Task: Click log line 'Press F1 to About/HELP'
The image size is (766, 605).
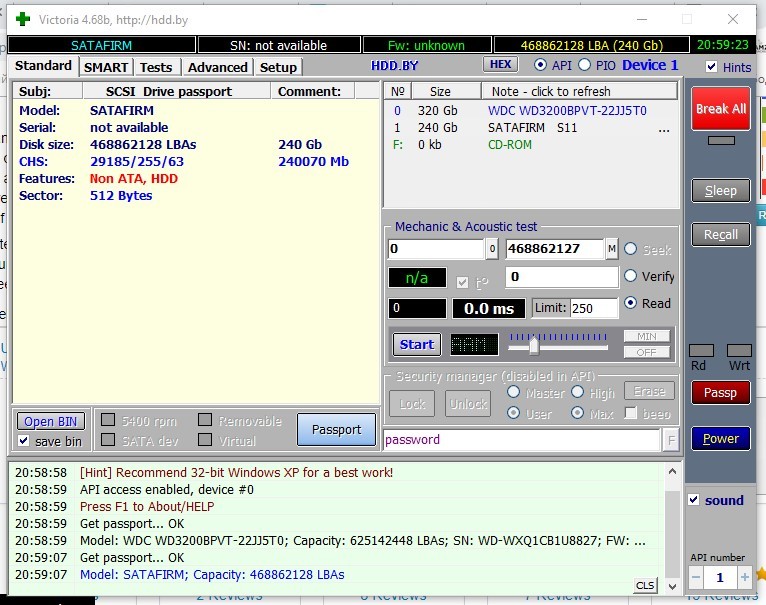Action: (147, 507)
